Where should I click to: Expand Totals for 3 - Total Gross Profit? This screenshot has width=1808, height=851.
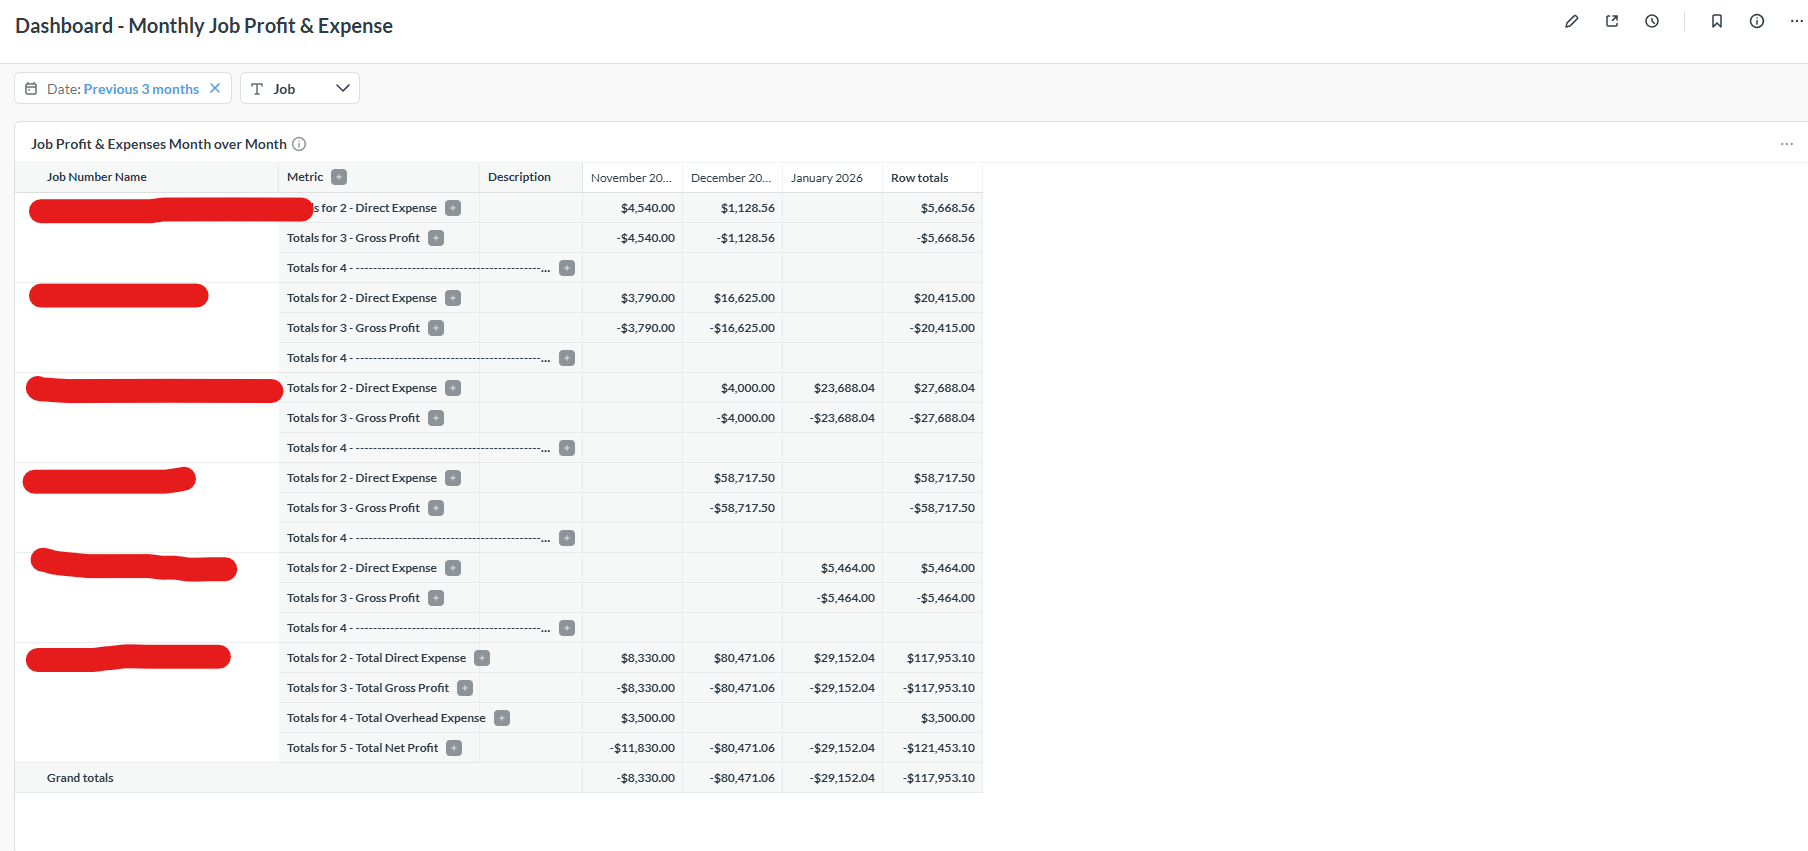[x=465, y=688]
